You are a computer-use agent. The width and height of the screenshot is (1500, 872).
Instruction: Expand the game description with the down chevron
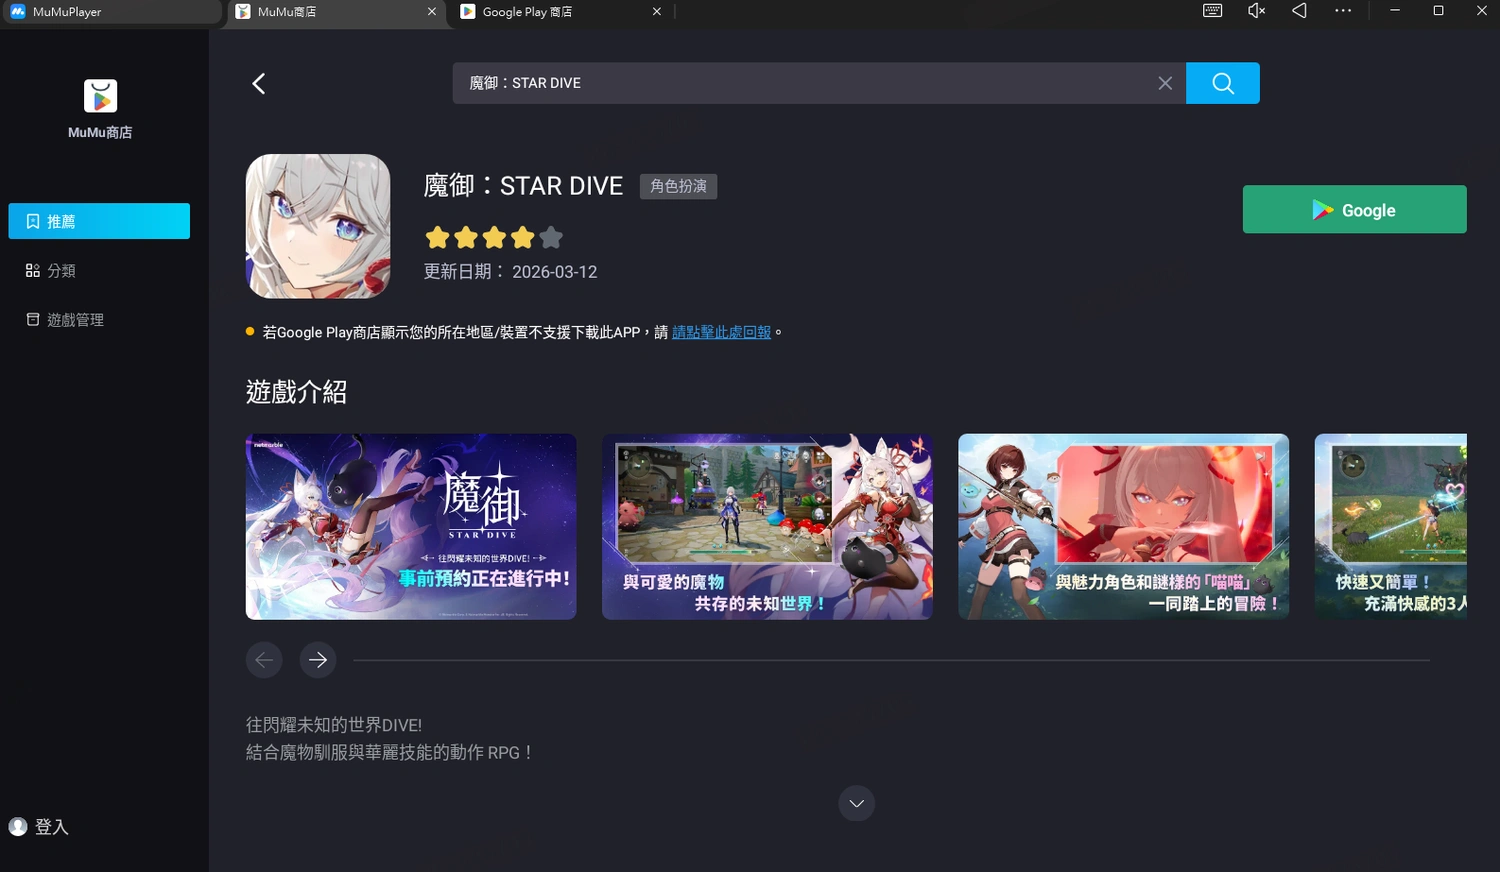[x=856, y=803]
